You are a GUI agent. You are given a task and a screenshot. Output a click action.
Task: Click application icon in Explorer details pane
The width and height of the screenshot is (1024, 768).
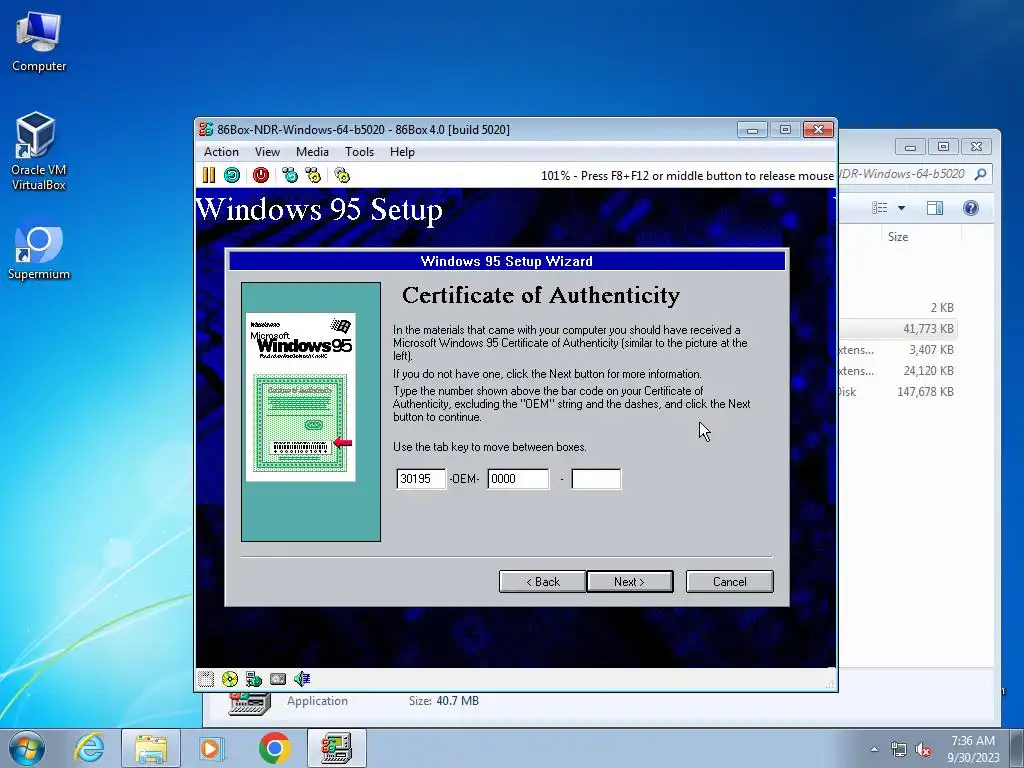click(249, 704)
